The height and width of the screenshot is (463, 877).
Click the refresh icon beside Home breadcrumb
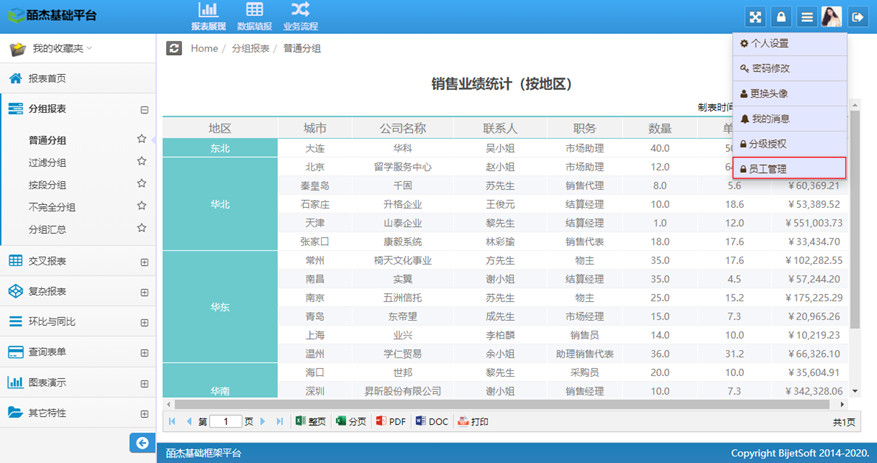174,48
